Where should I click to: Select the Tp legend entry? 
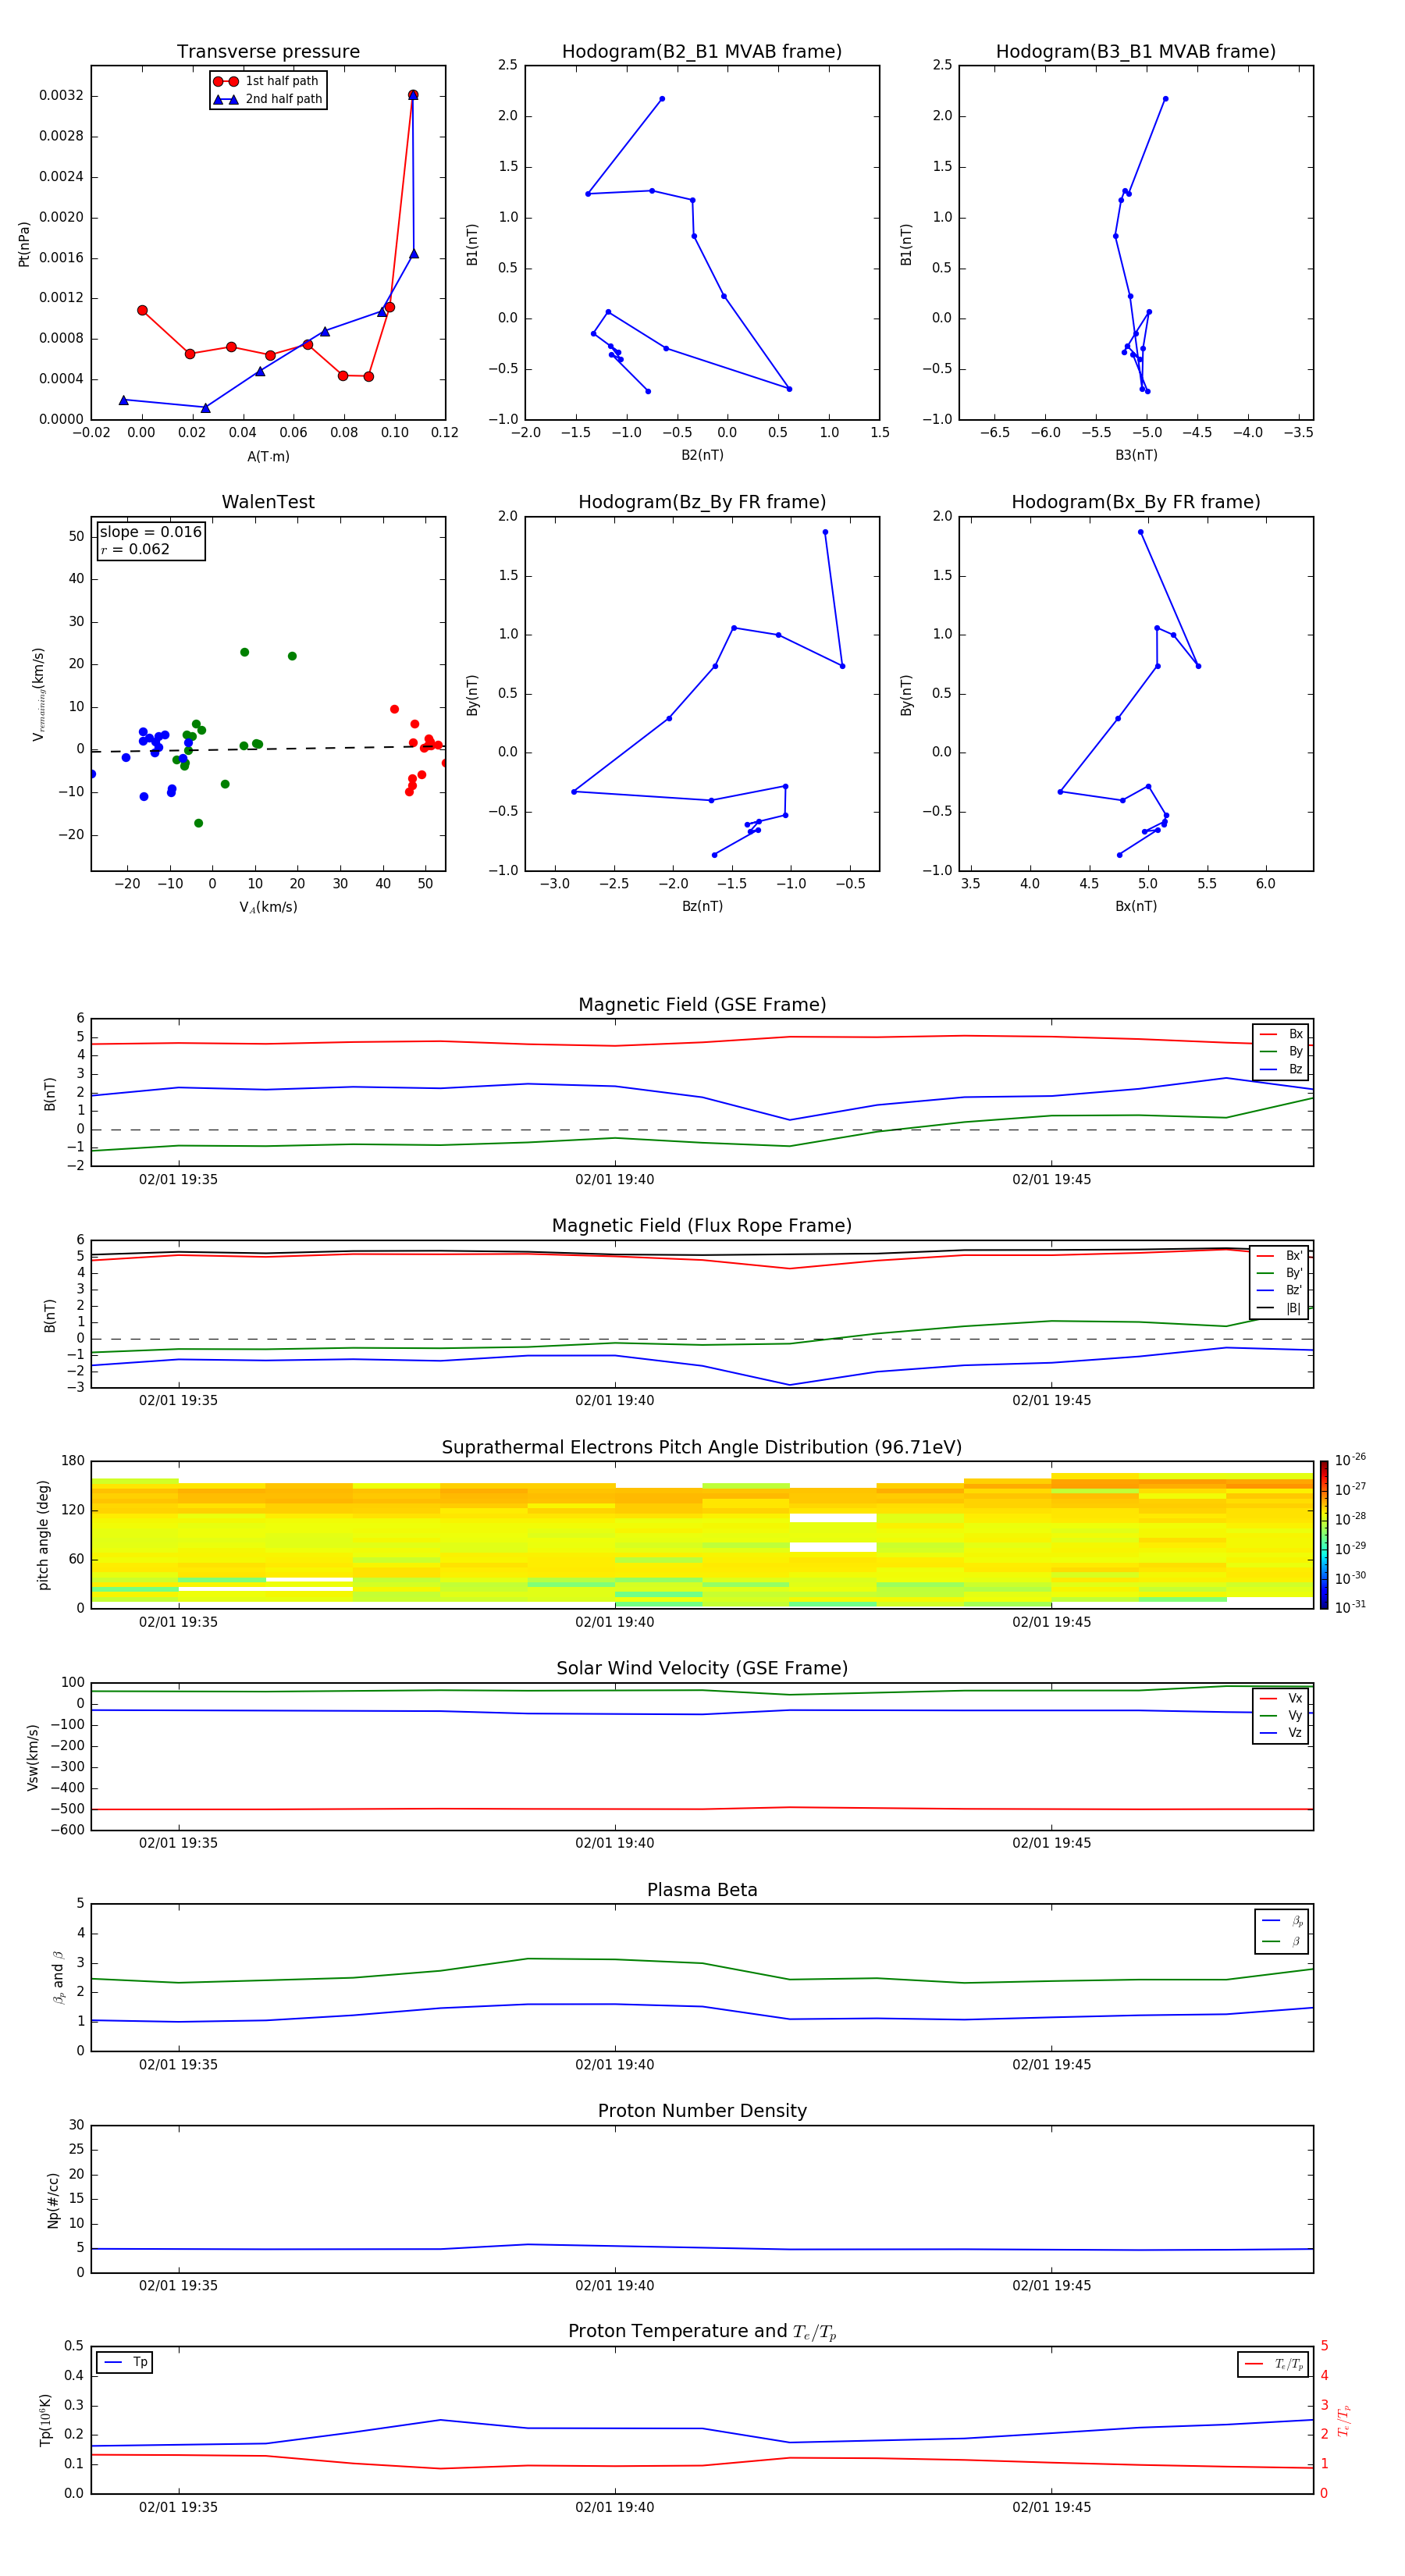coord(125,2363)
